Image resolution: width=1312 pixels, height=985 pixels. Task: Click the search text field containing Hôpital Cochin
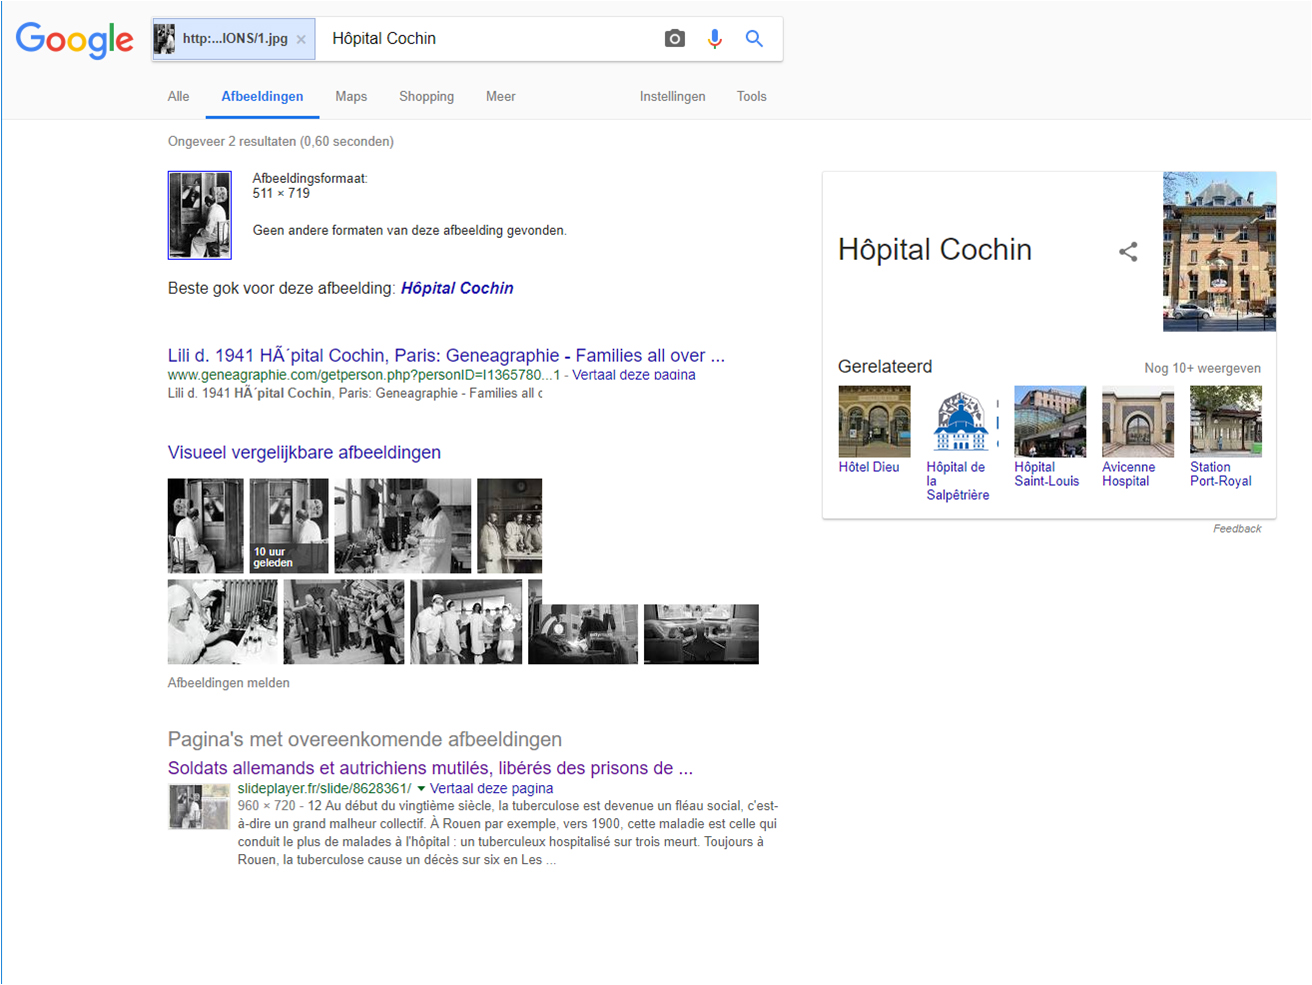coord(490,39)
